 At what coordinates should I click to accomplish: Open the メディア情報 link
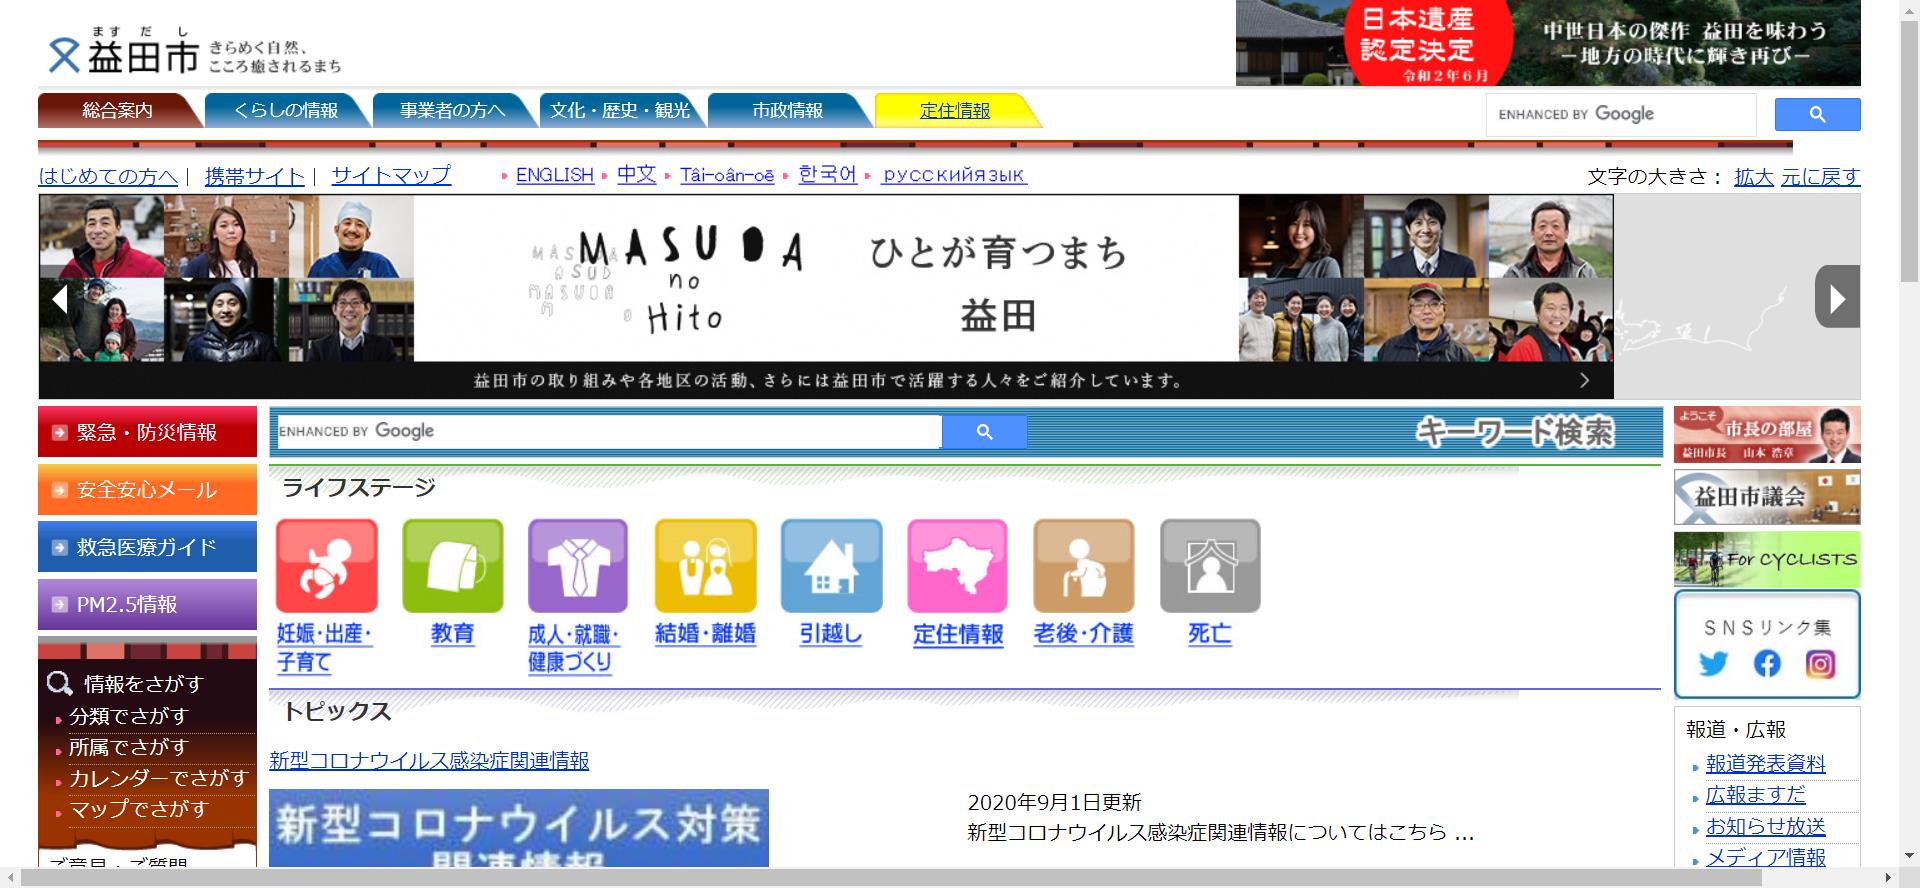1765,857
